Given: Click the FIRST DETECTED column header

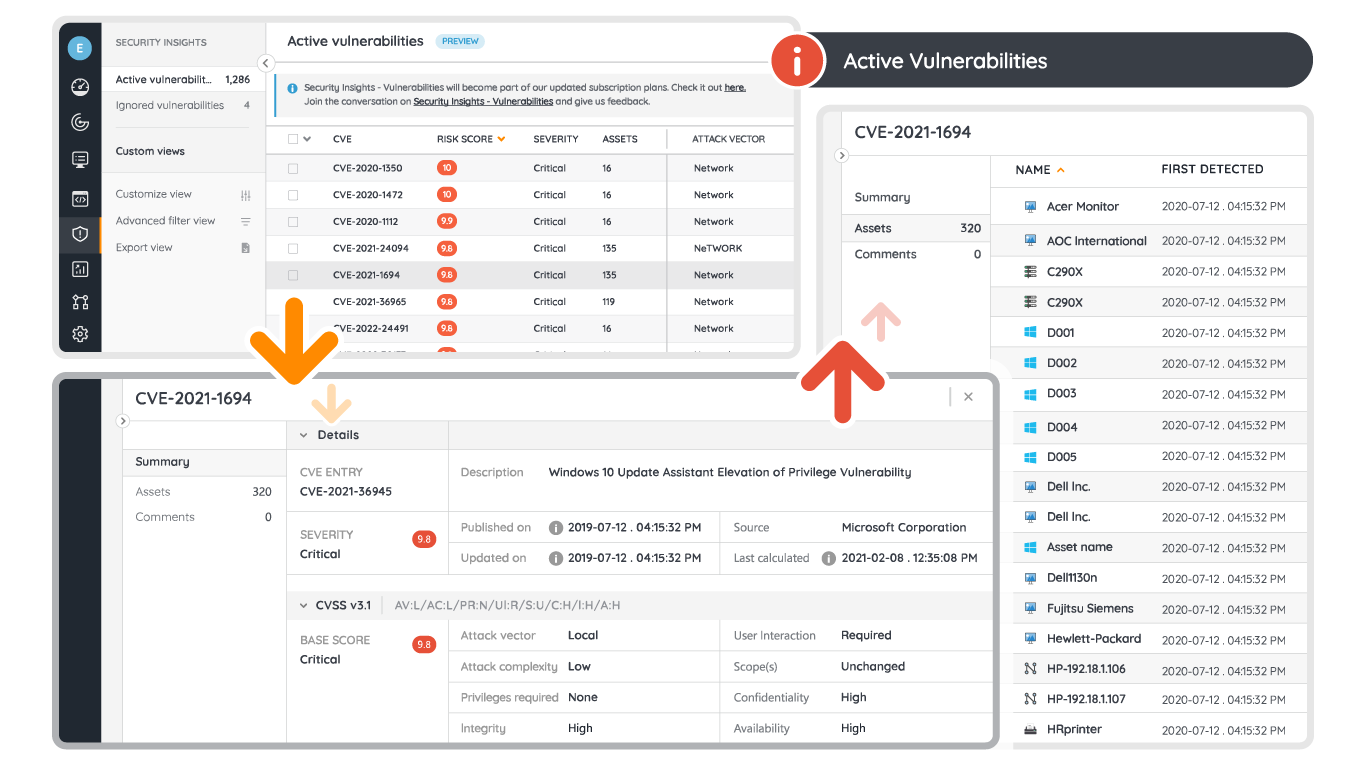Looking at the screenshot, I should pos(1212,170).
